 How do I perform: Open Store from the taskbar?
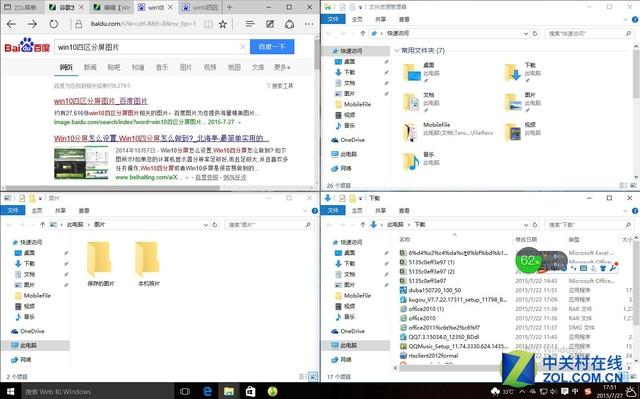coord(250,392)
